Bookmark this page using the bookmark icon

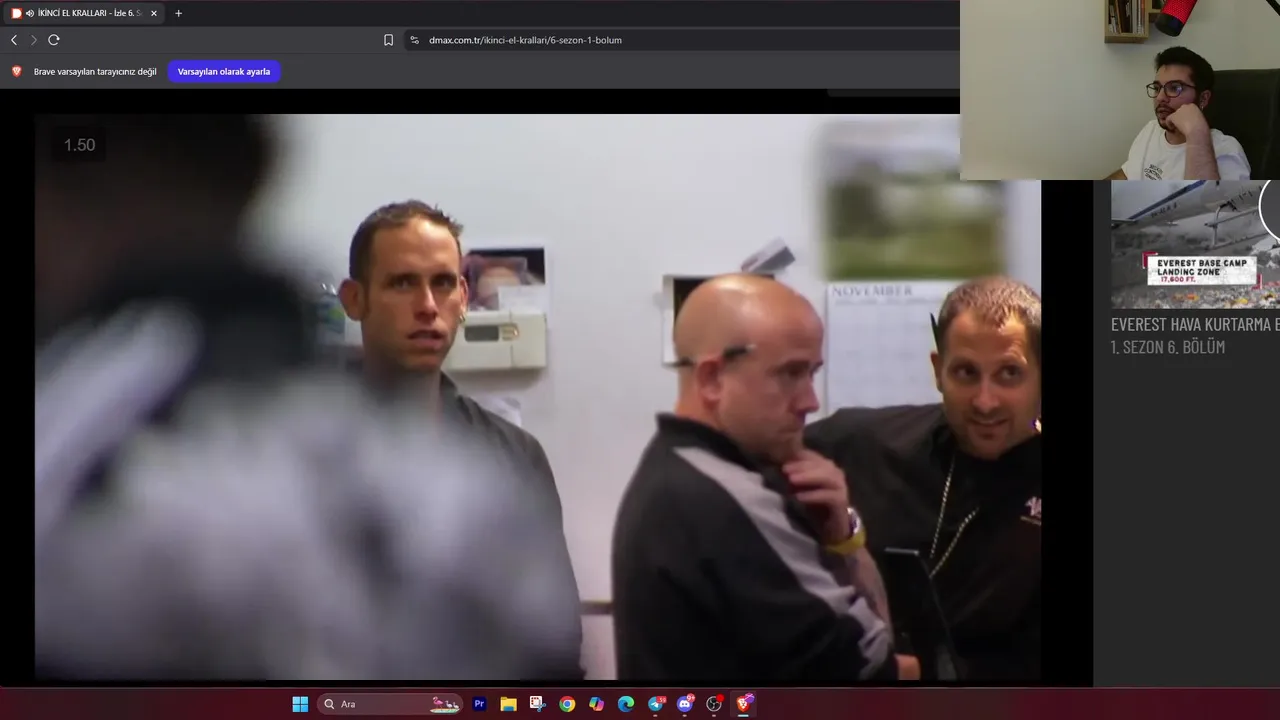tap(388, 40)
